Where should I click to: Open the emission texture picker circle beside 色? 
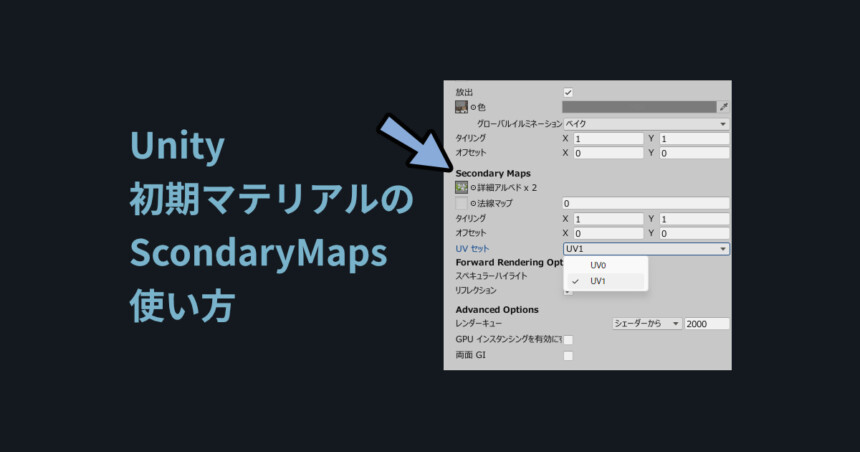point(473,108)
